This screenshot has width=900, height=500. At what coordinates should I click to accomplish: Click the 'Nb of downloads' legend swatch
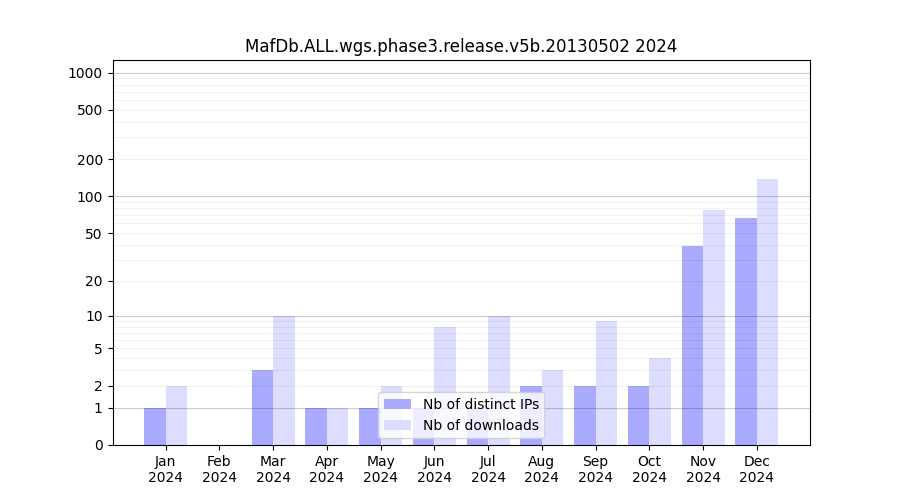[397, 425]
